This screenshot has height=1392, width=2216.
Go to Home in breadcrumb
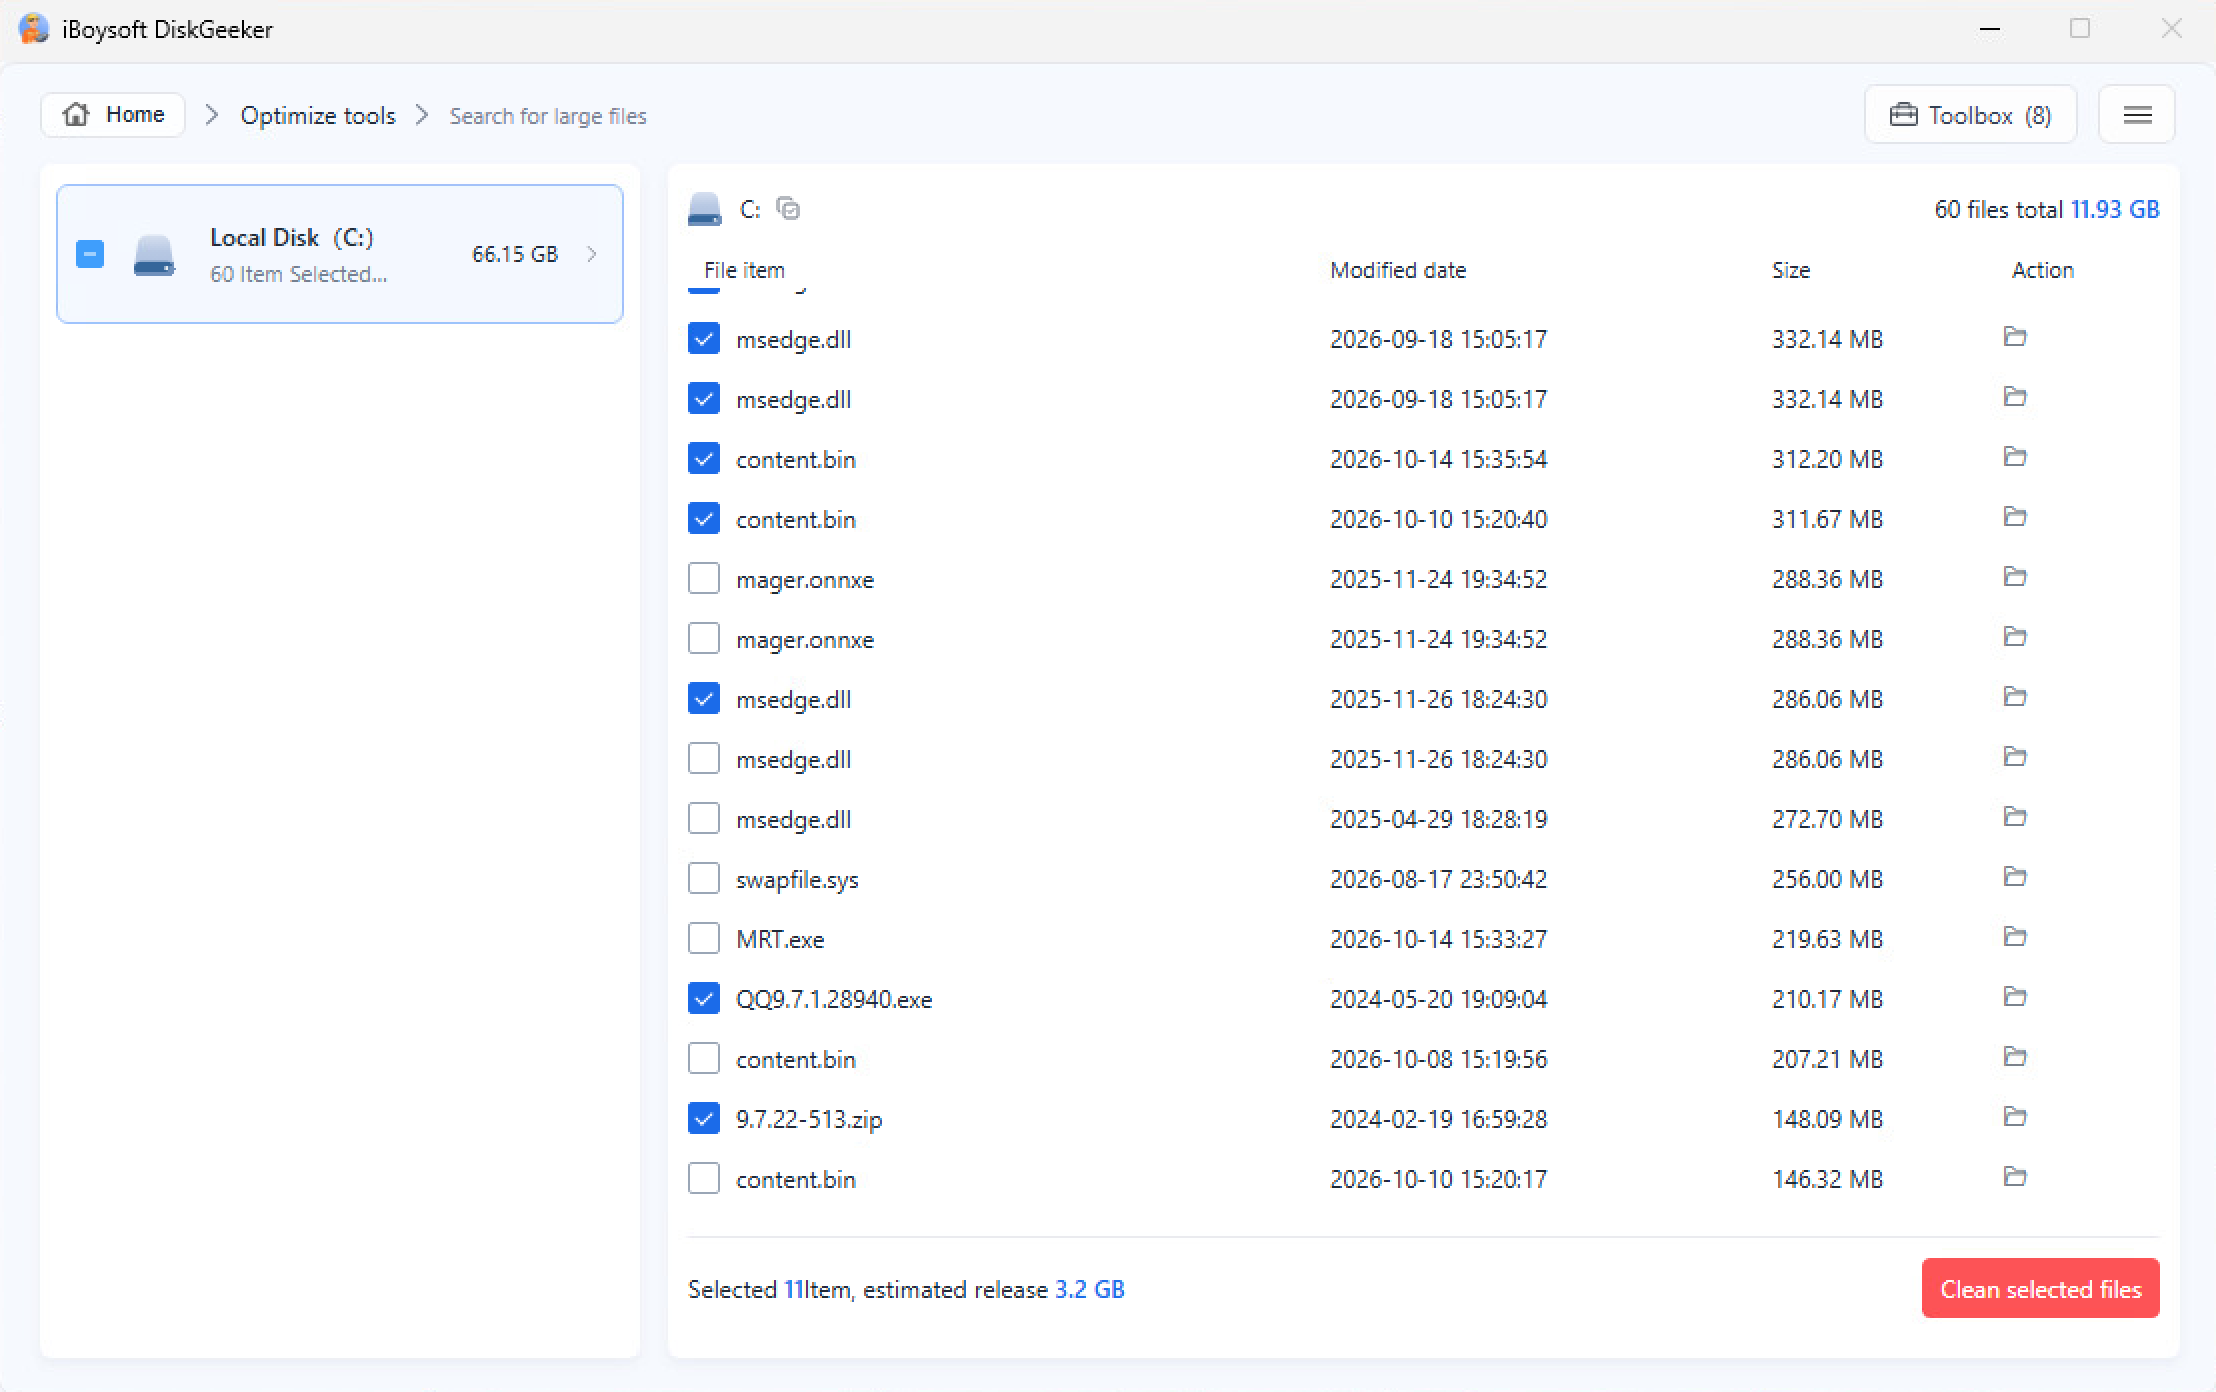coord(113,115)
